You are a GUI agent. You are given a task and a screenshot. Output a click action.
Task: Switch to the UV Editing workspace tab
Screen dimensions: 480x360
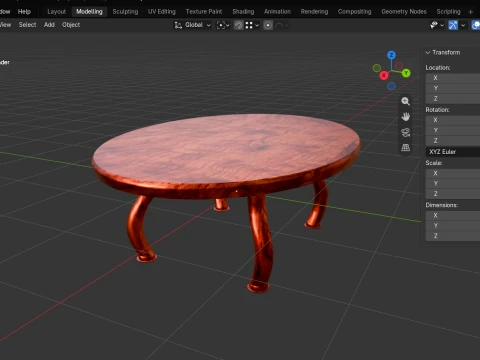[162, 12]
